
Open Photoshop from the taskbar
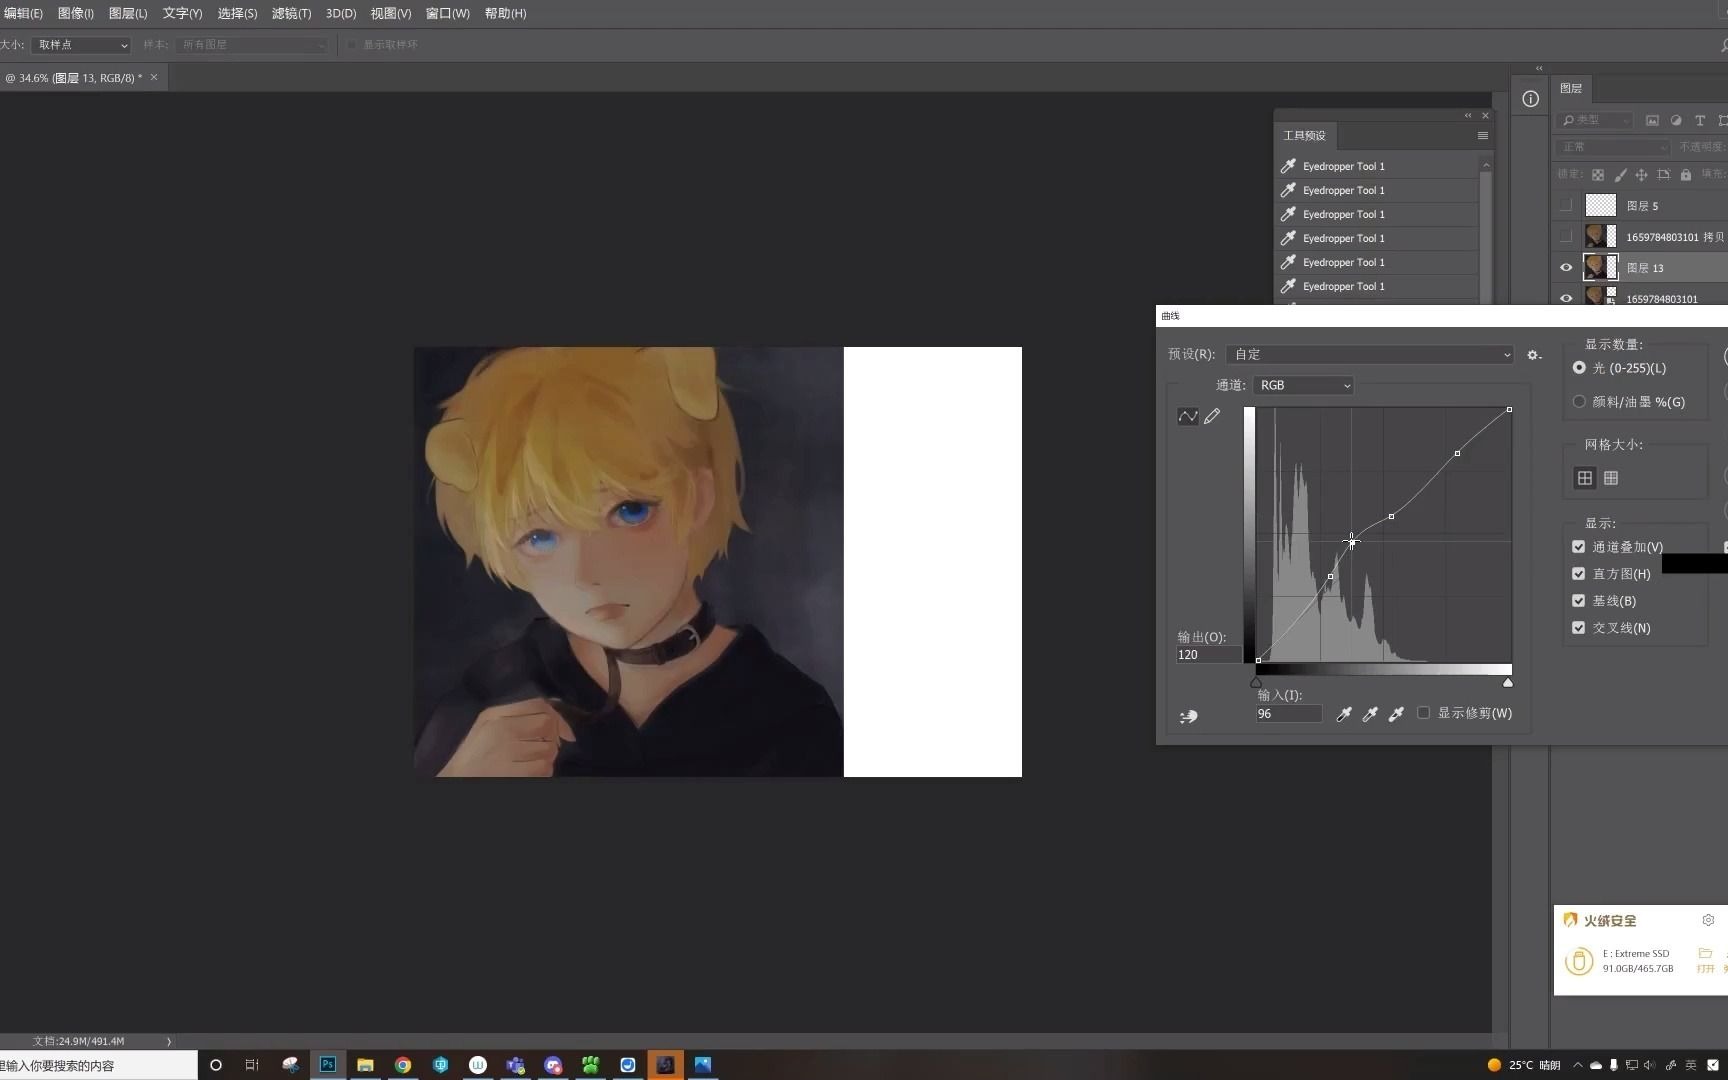pos(327,1065)
